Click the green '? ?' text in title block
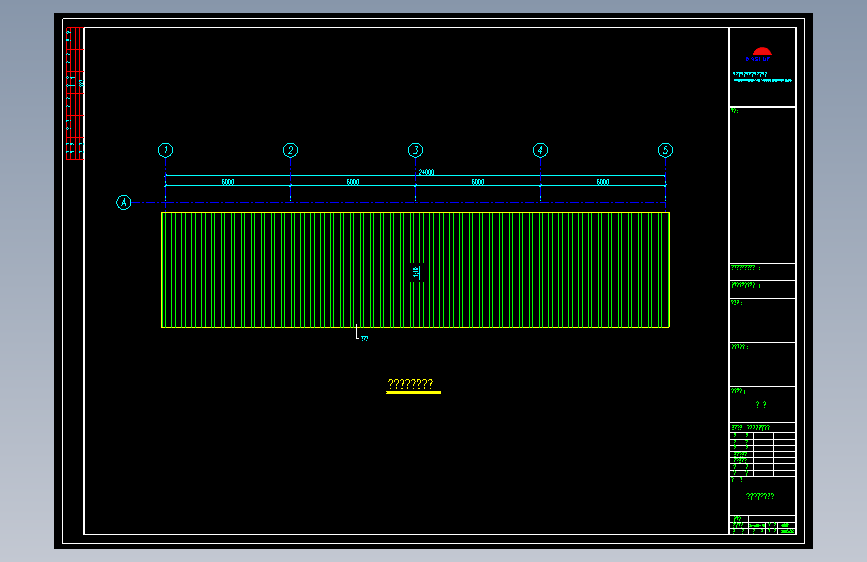Image resolution: width=867 pixels, height=562 pixels. [x=761, y=404]
